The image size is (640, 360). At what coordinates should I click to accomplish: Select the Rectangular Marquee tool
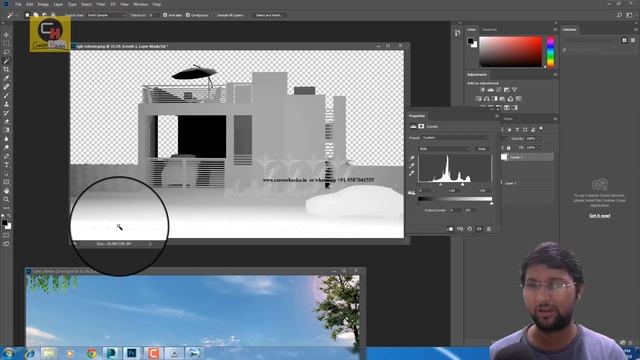(6, 43)
